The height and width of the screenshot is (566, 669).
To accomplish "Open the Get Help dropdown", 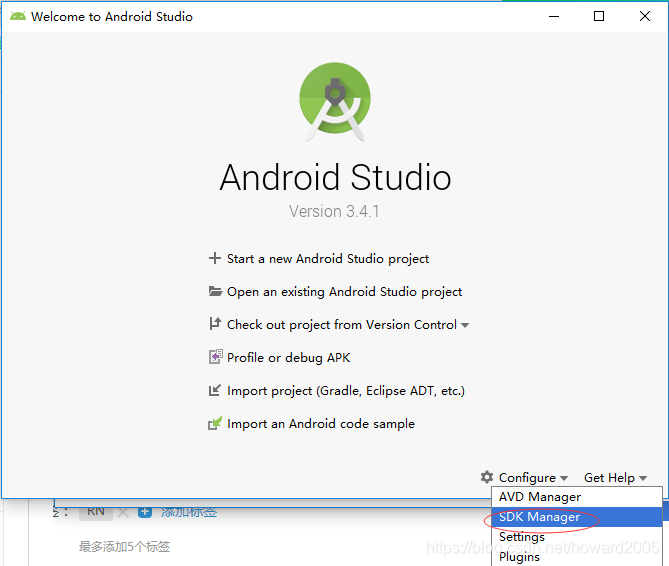I will click(x=615, y=477).
